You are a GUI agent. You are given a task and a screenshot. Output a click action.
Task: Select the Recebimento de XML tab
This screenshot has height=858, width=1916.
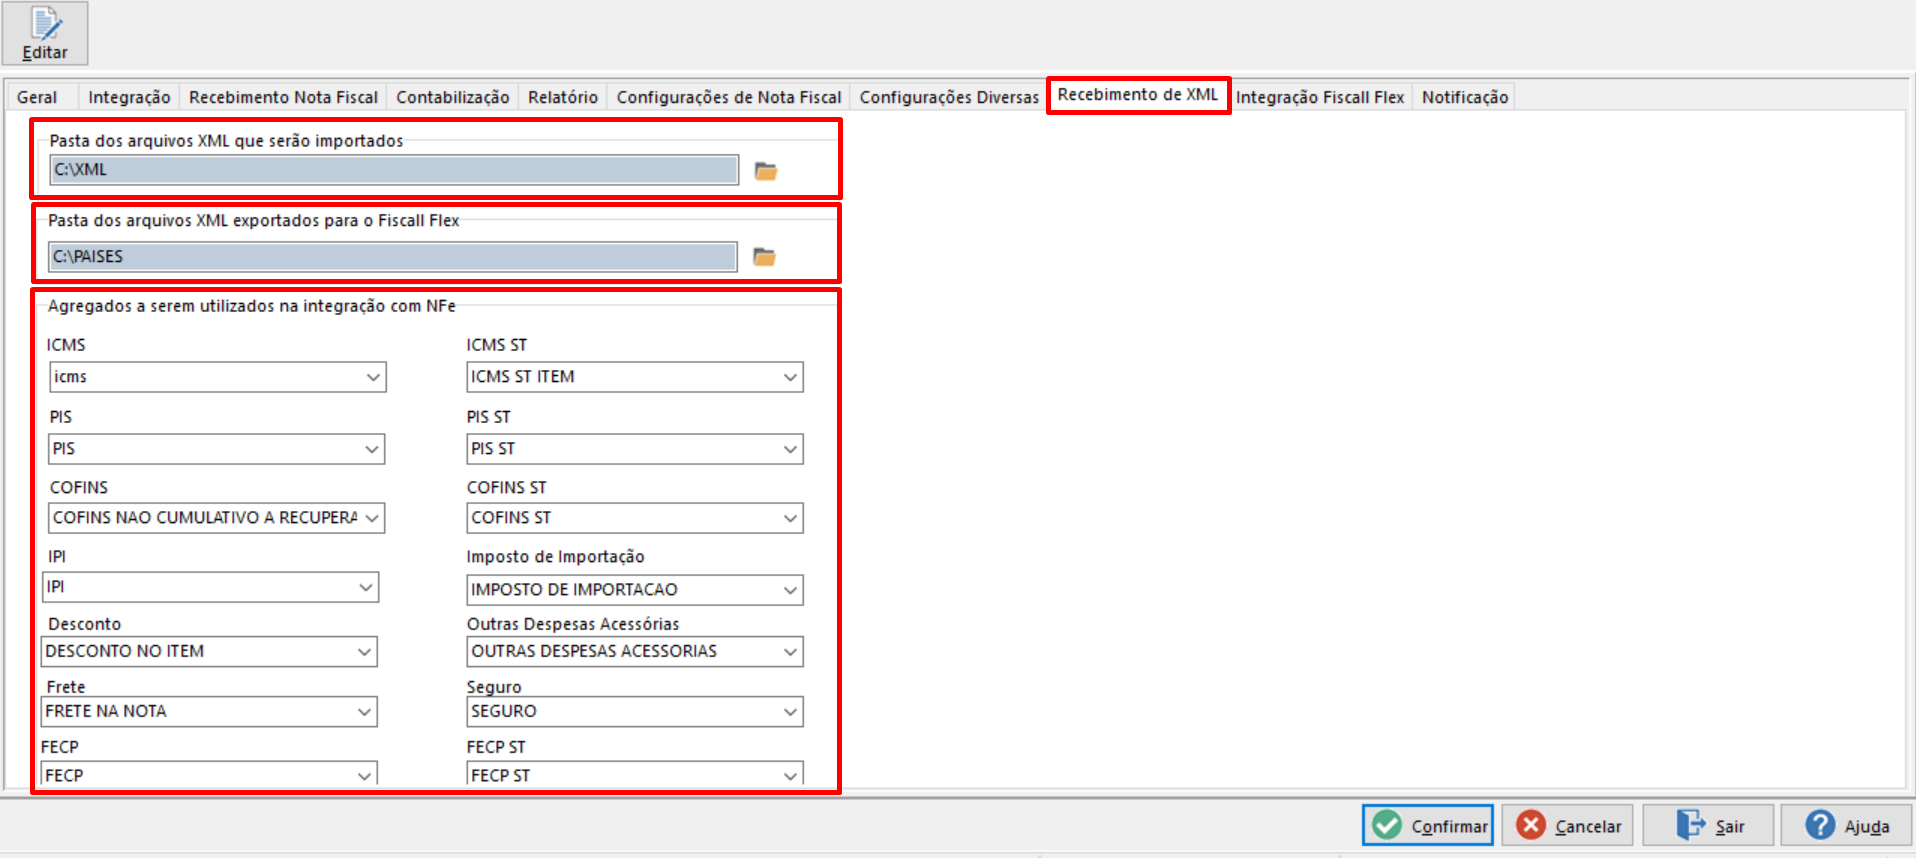point(1138,95)
